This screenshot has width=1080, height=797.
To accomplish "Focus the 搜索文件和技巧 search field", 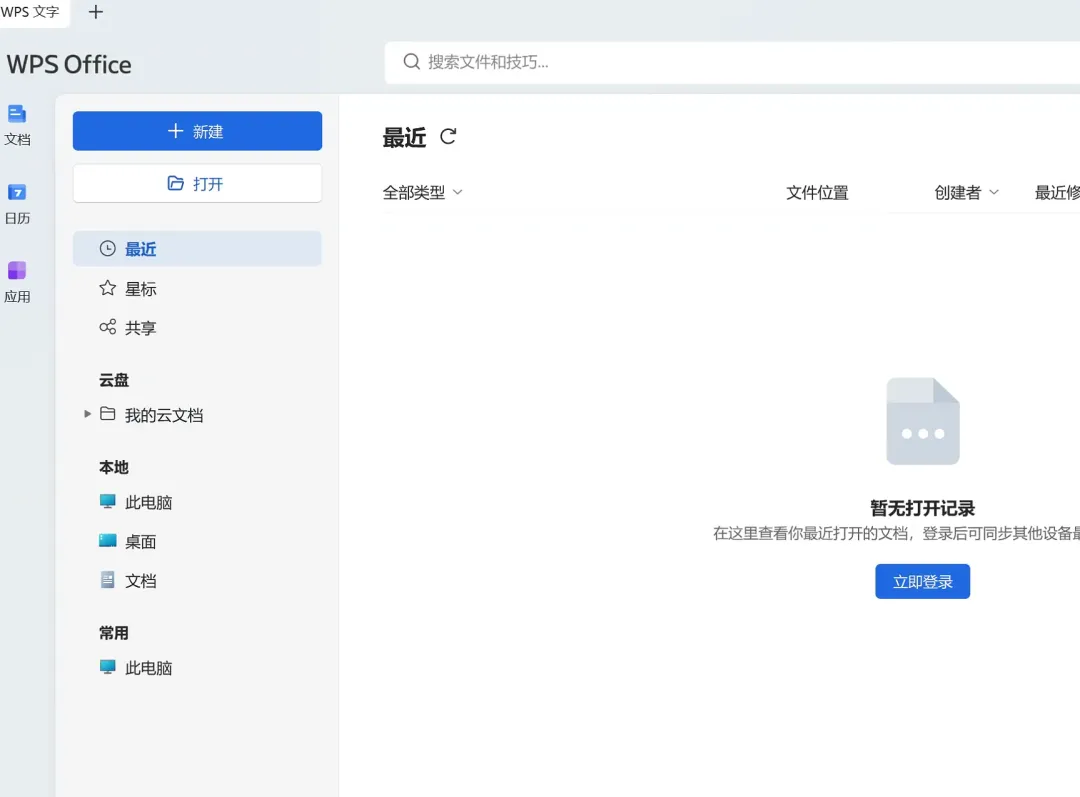I will (731, 62).
